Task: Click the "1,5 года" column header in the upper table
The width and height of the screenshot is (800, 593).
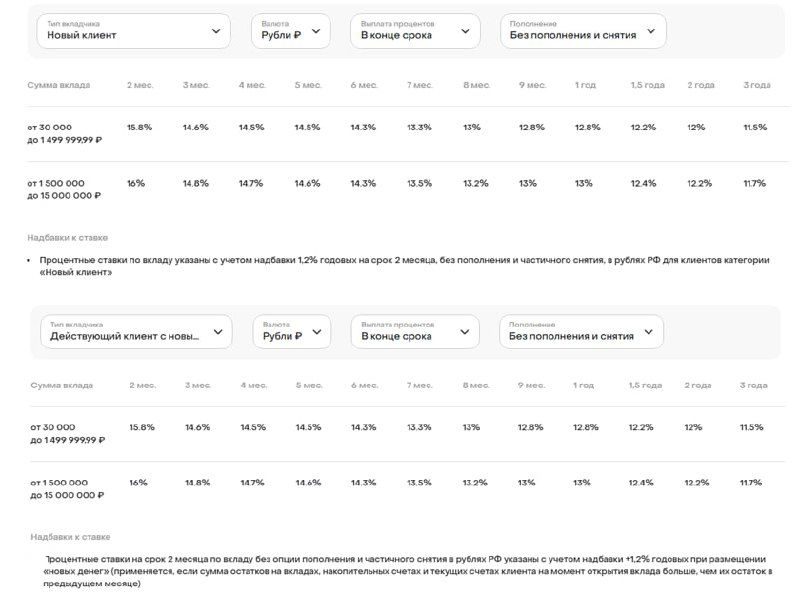Action: click(647, 85)
